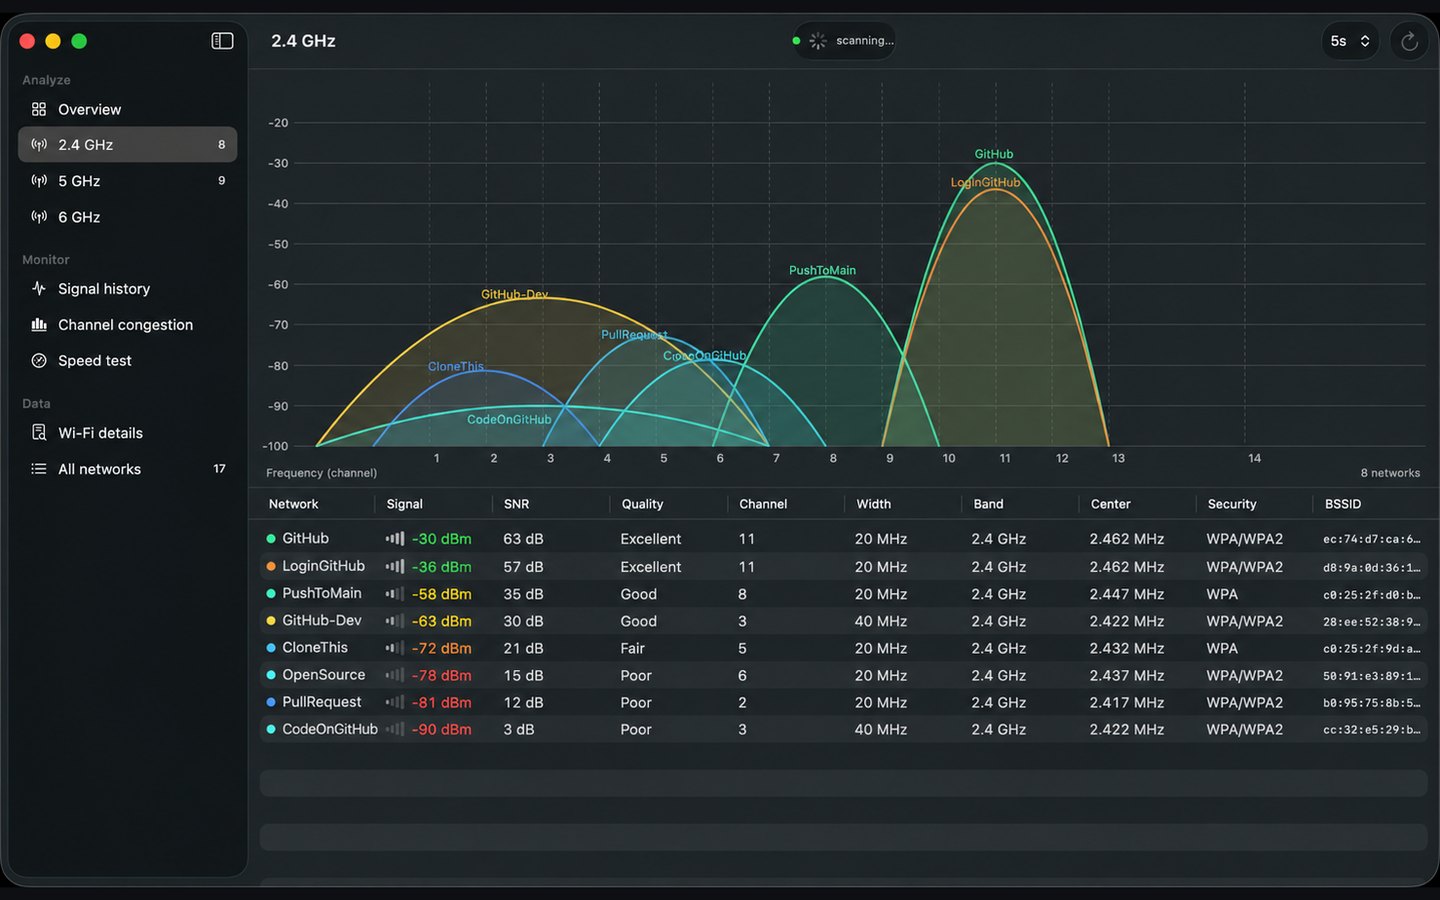The height and width of the screenshot is (900, 1440).
Task: Click signal bars icon in GitHub-Dev row
Action: pyautogui.click(x=395, y=621)
